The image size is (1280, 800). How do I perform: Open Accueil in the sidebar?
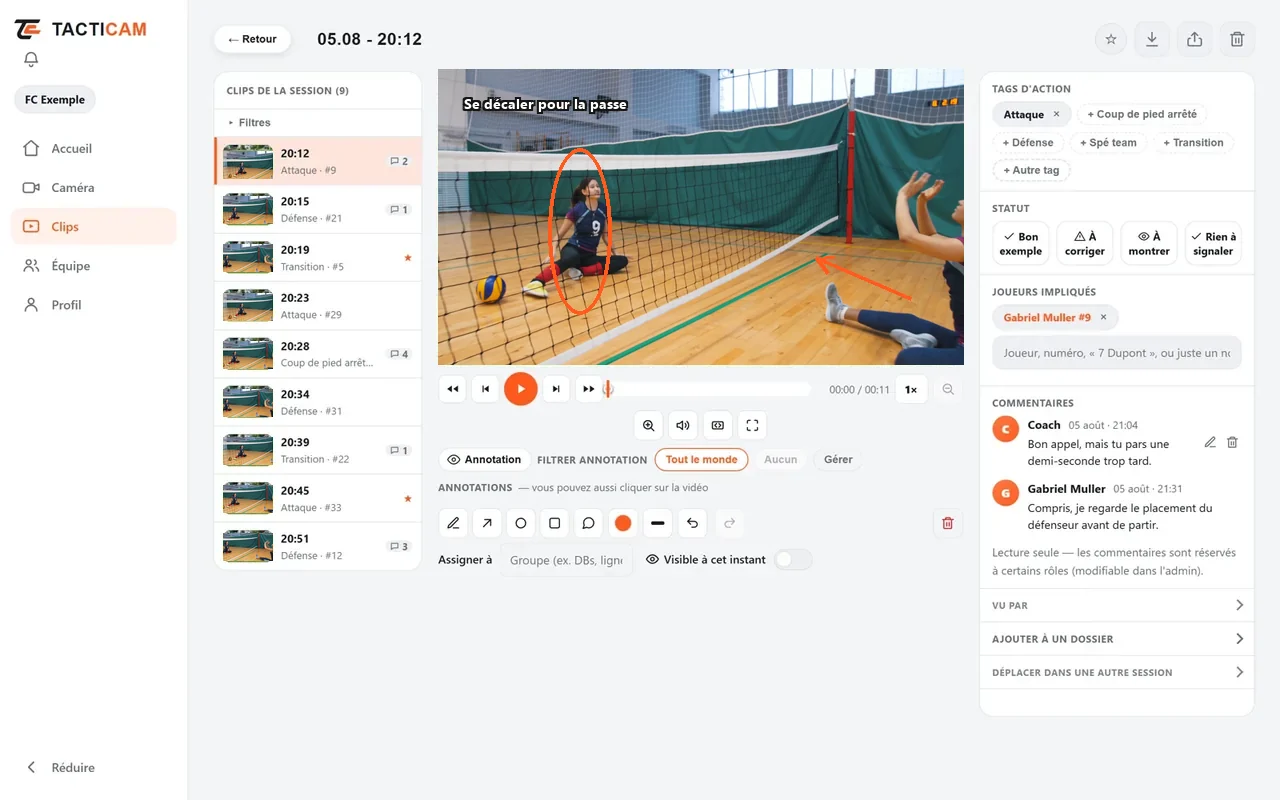tap(93, 149)
